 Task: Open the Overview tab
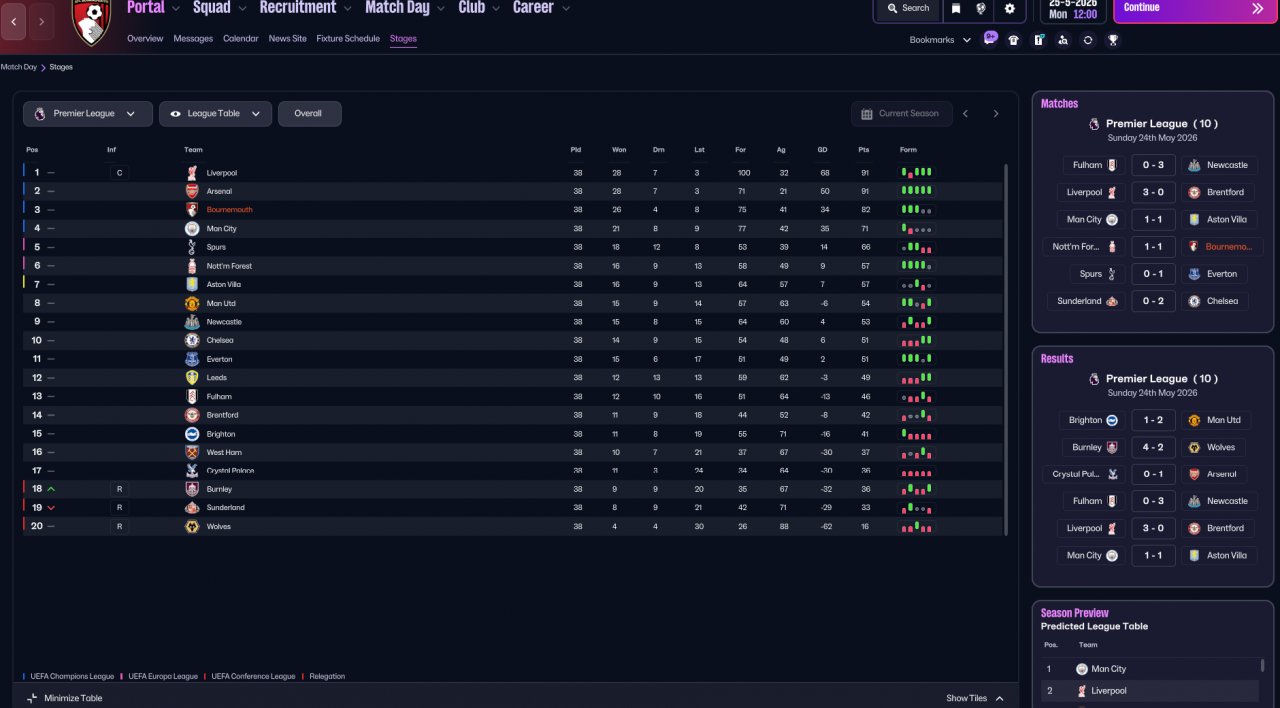(x=145, y=38)
